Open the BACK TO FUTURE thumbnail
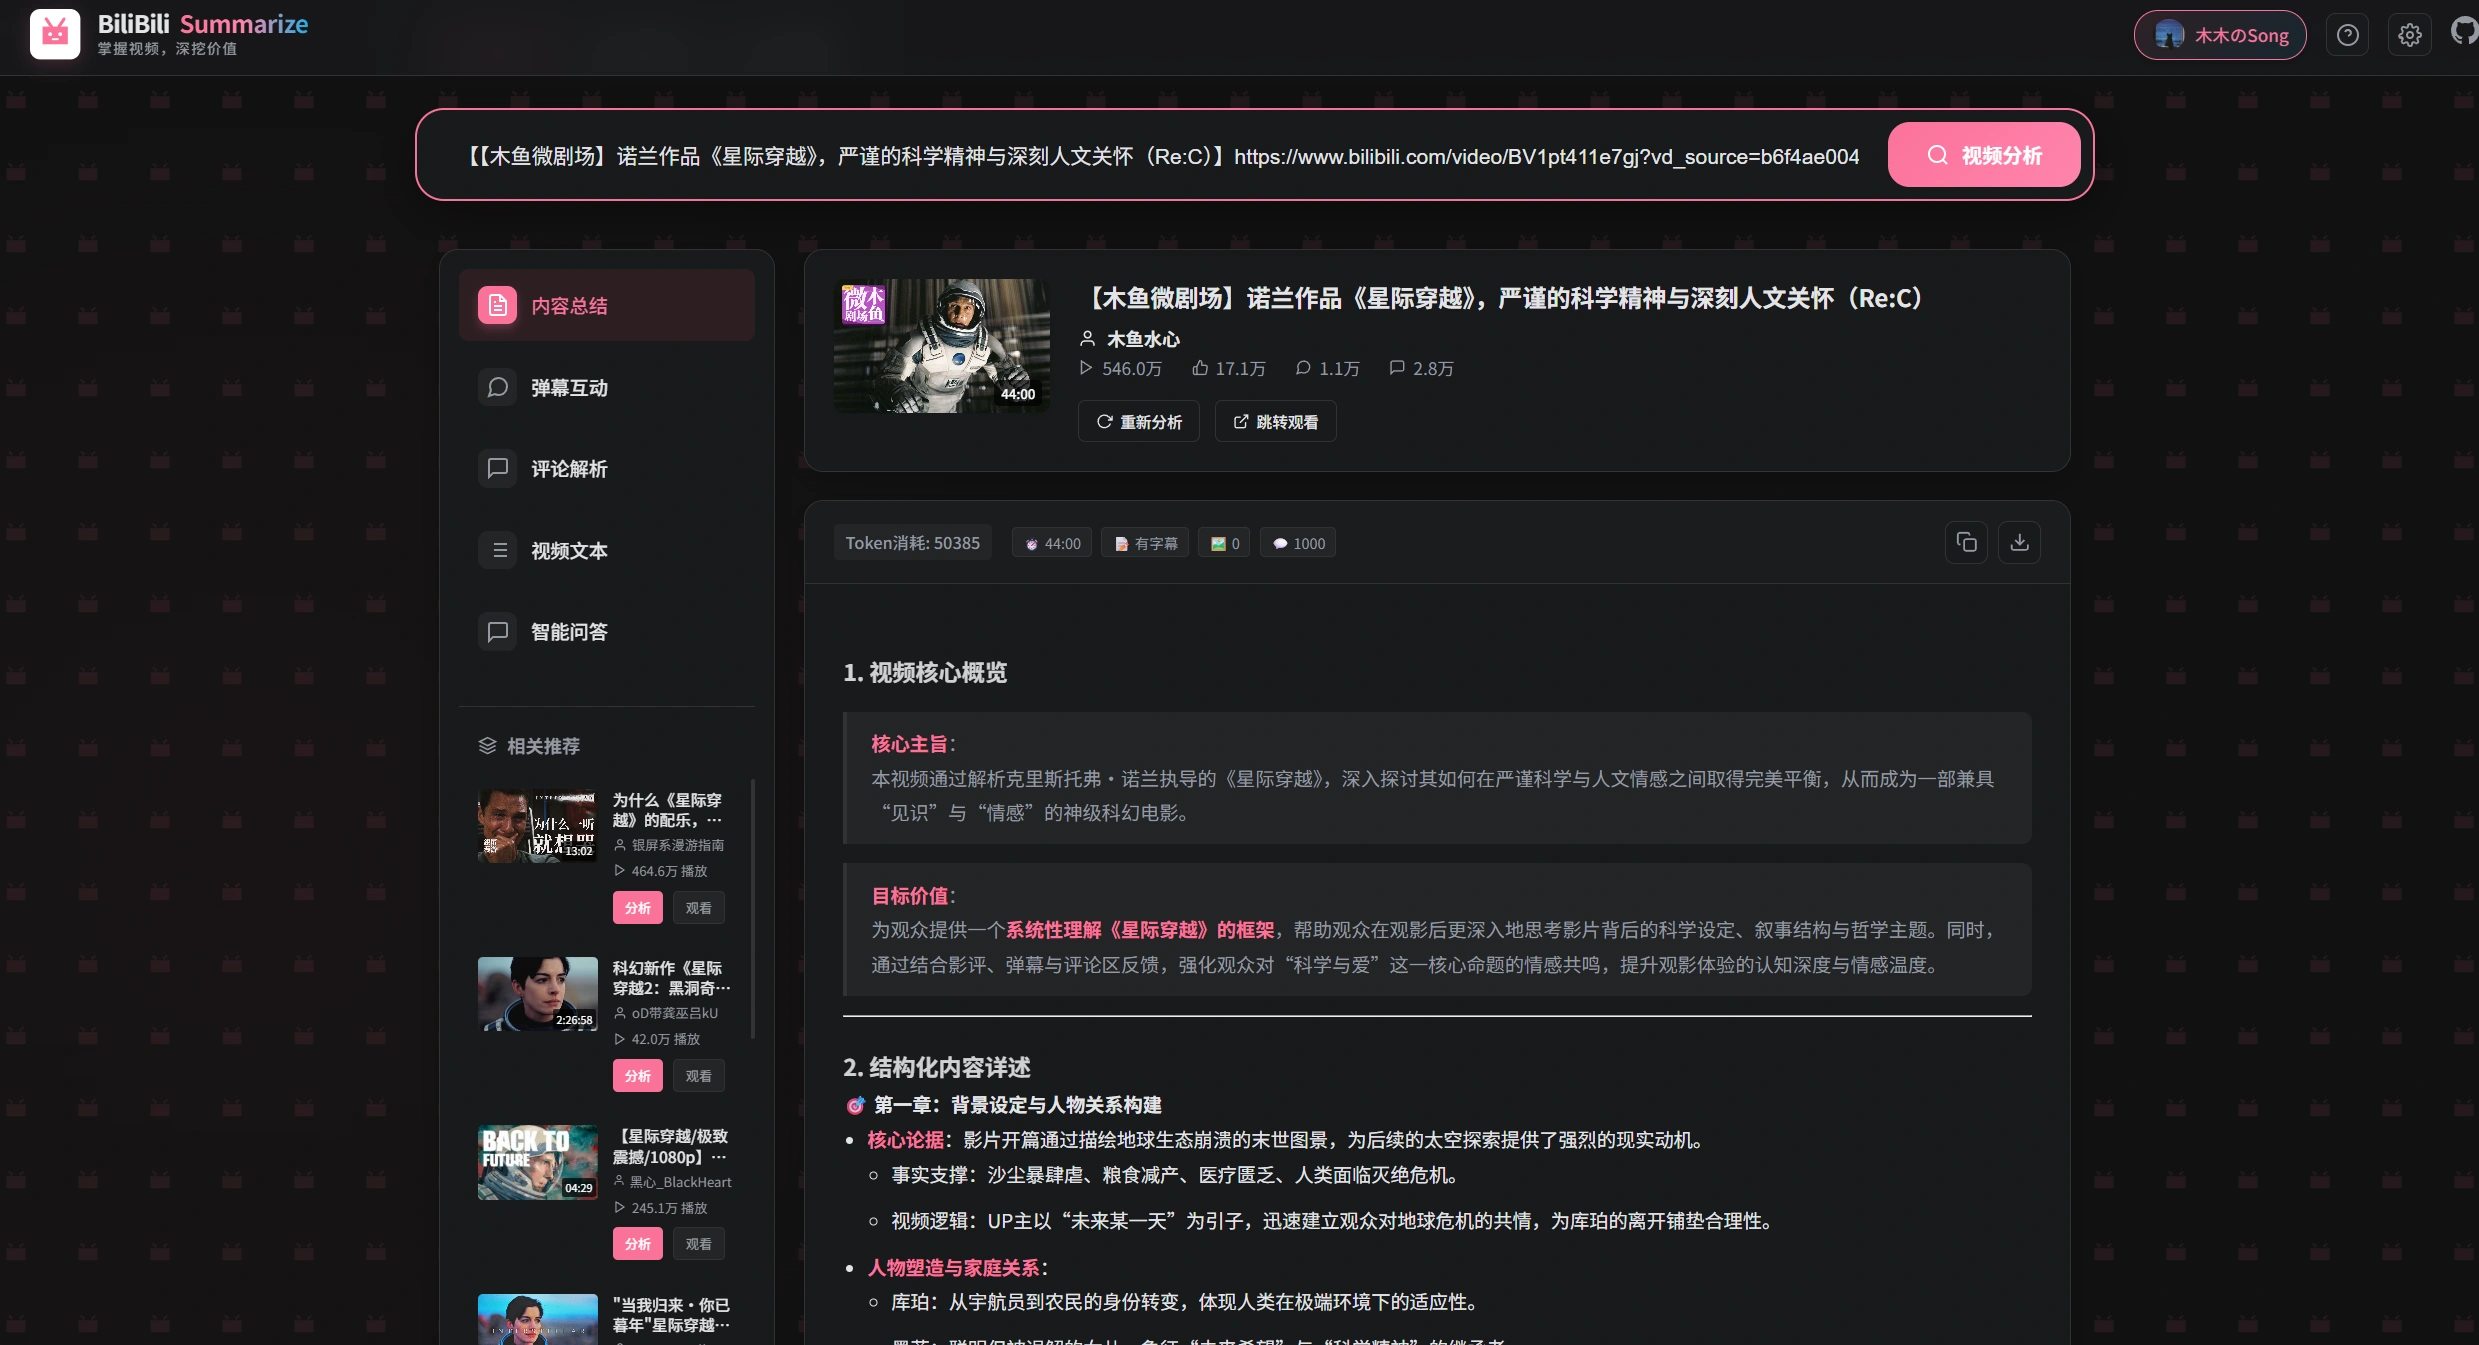Screen dimensions: 2479x1345 point(537,1162)
